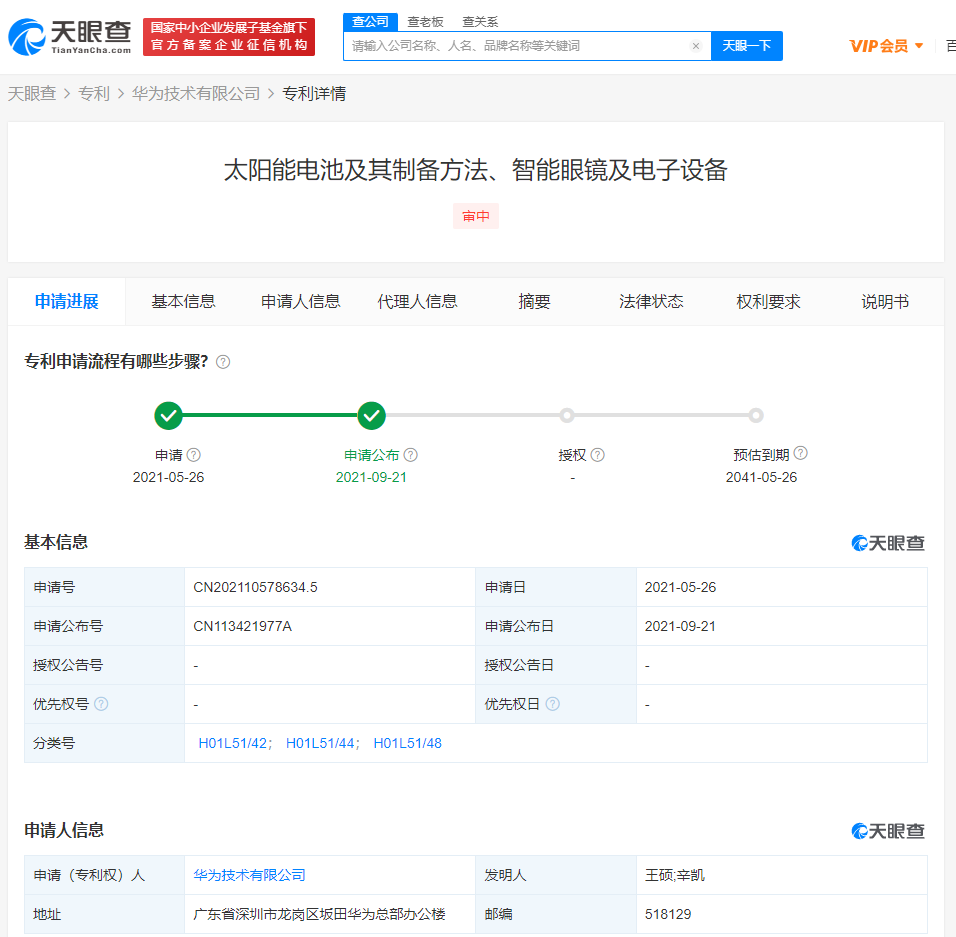Click the 授权 step circle marker
The width and height of the screenshot is (956, 937).
[x=567, y=416]
